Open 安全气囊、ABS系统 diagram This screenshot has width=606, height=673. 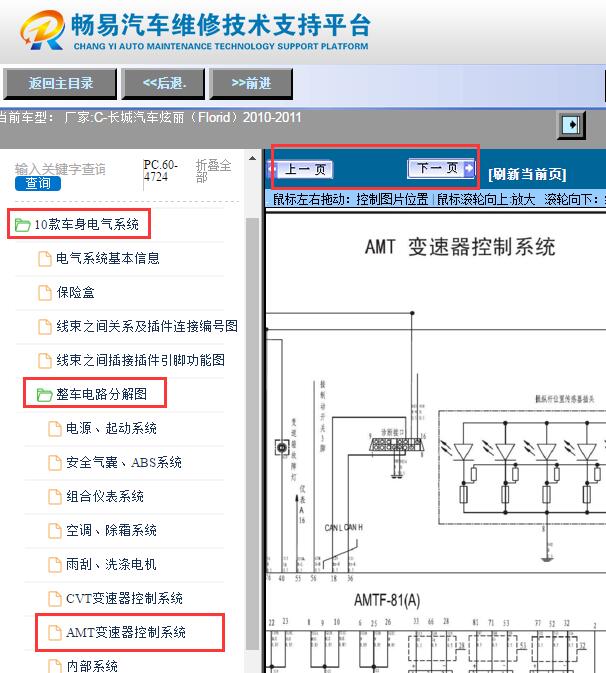(x=124, y=462)
